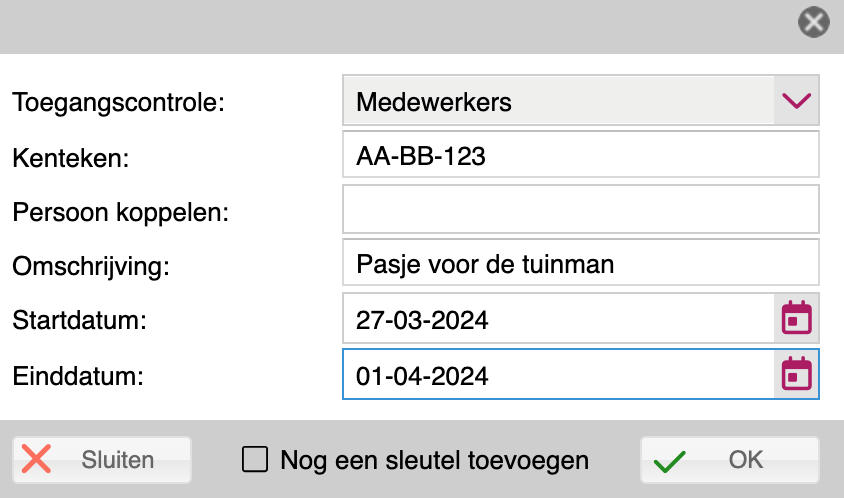
Task: Click the Sluiten button text
Action: pyautogui.click(x=117, y=460)
